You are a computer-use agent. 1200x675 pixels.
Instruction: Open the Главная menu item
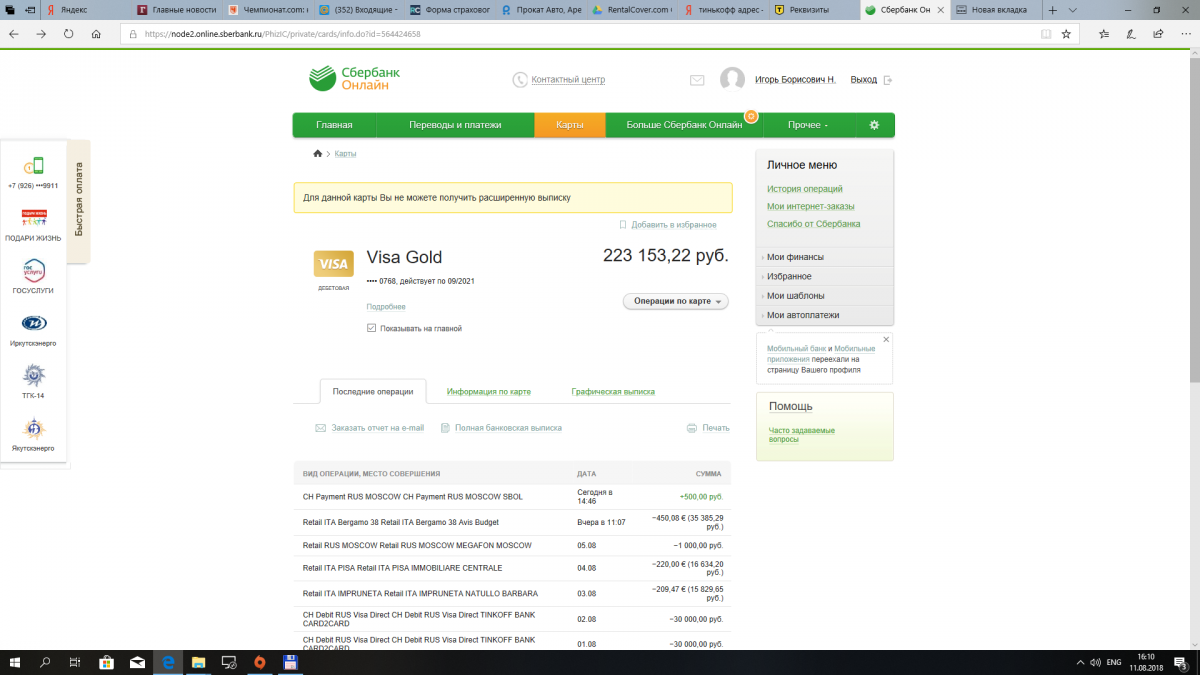tap(334, 125)
